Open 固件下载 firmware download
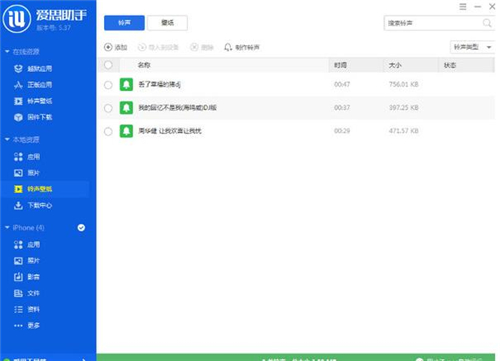 tap(33, 117)
